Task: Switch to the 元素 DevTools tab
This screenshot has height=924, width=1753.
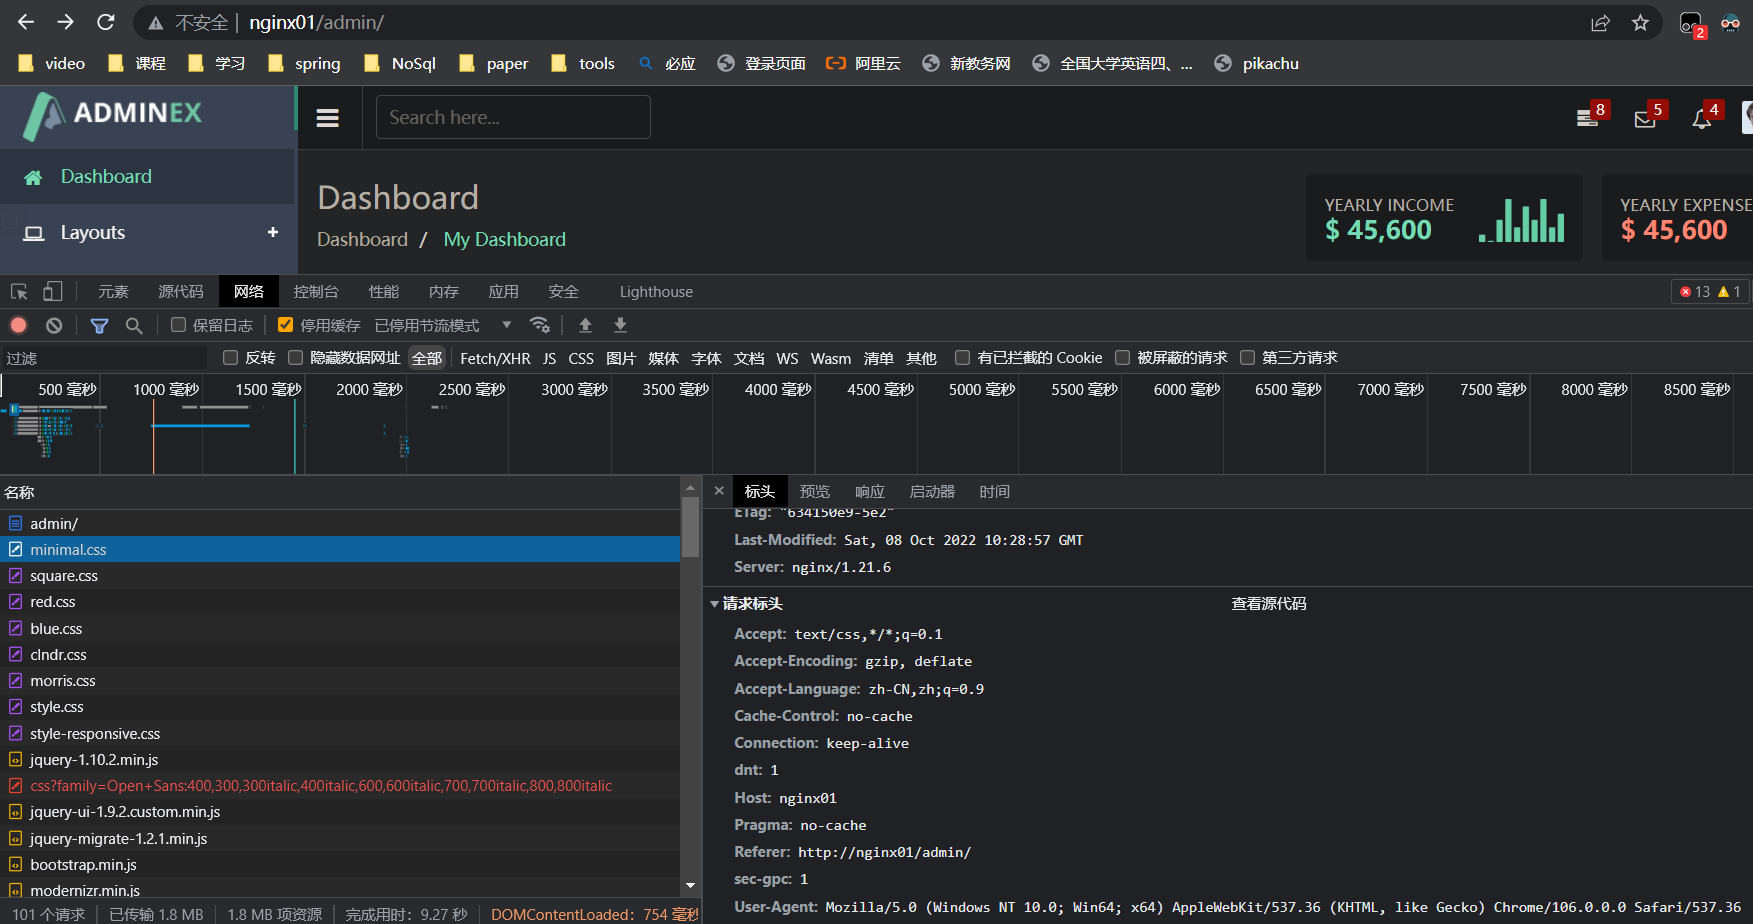Action: tap(113, 291)
